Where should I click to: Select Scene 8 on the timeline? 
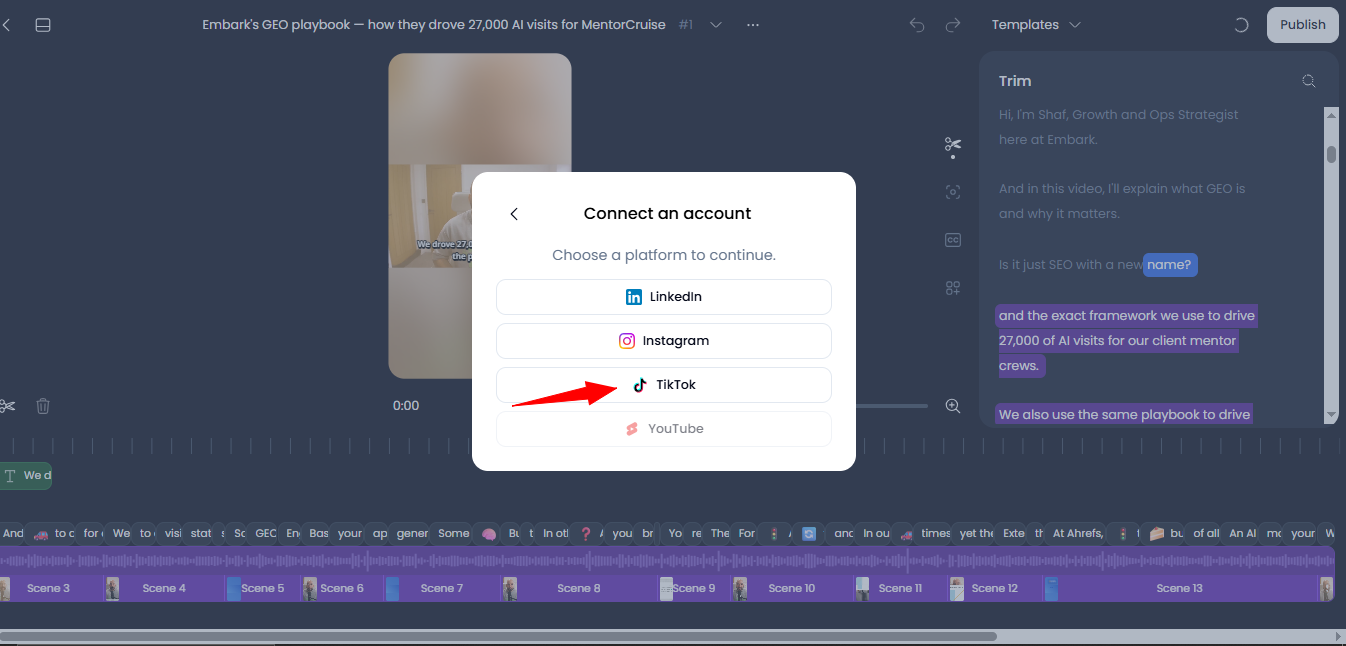(x=580, y=588)
